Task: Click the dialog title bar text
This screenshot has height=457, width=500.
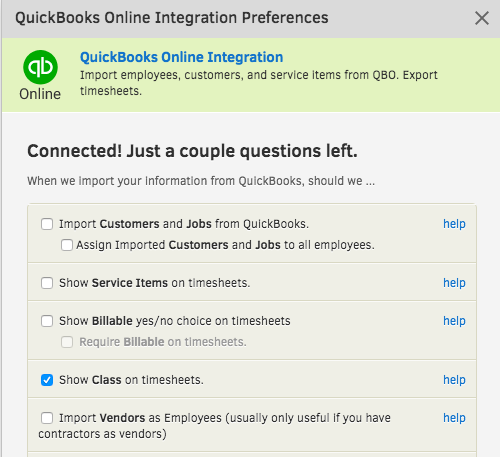Action: click(x=172, y=18)
